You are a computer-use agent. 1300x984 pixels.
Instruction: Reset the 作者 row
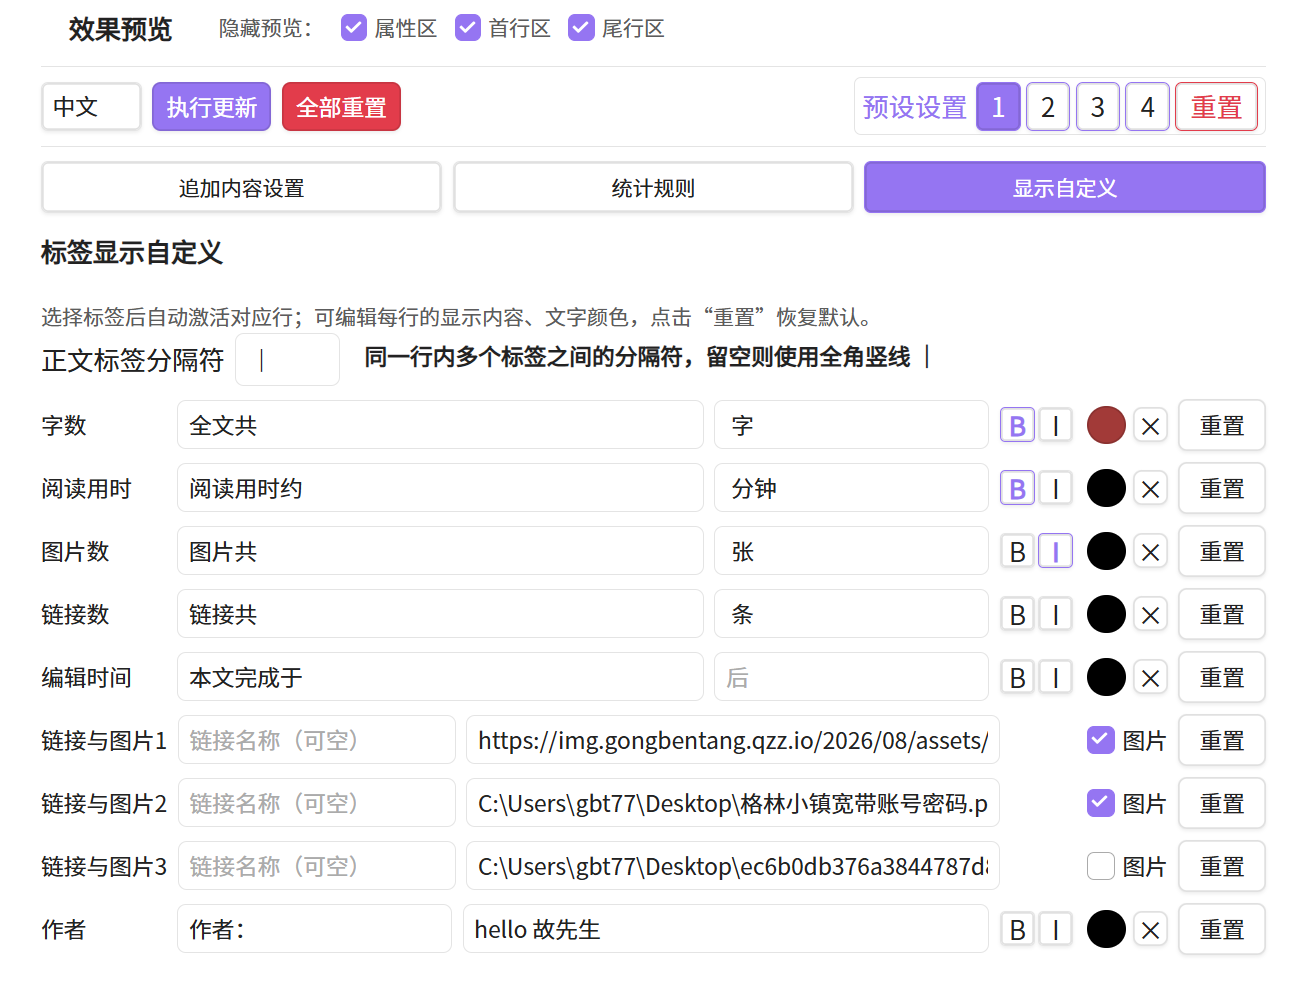(1222, 930)
